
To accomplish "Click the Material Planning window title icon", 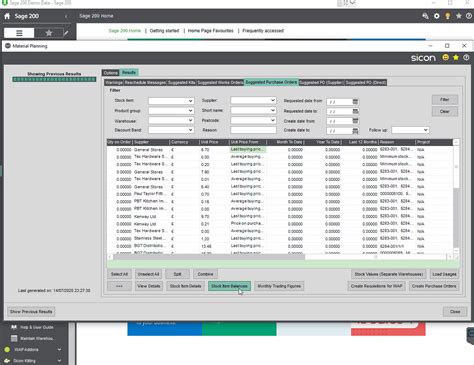I will click(x=8, y=46).
